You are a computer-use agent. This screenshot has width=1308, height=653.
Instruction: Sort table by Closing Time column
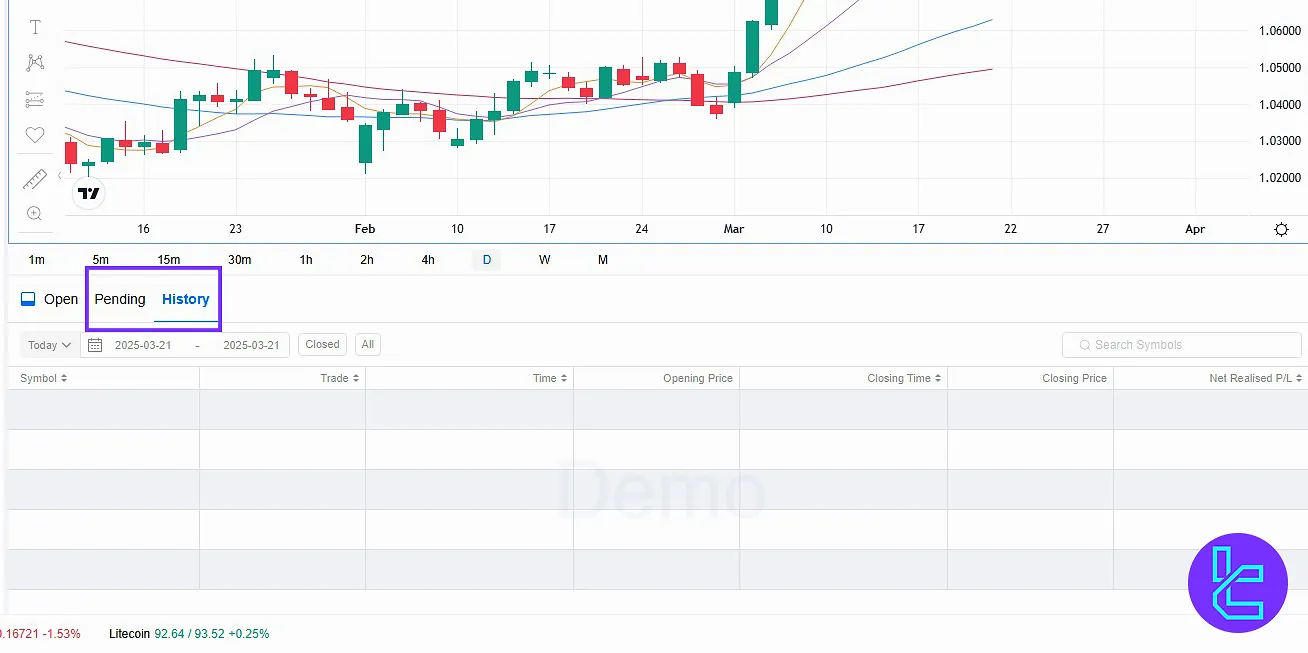pyautogui.click(x=904, y=378)
